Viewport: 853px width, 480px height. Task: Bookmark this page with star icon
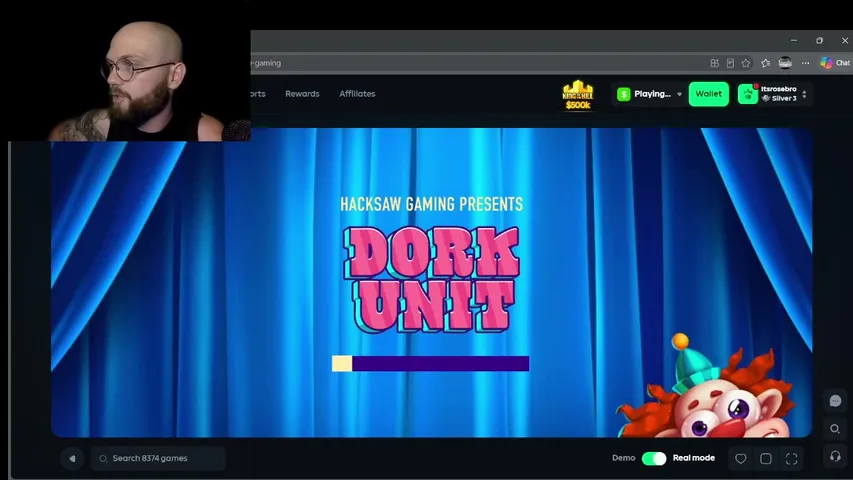click(x=746, y=63)
